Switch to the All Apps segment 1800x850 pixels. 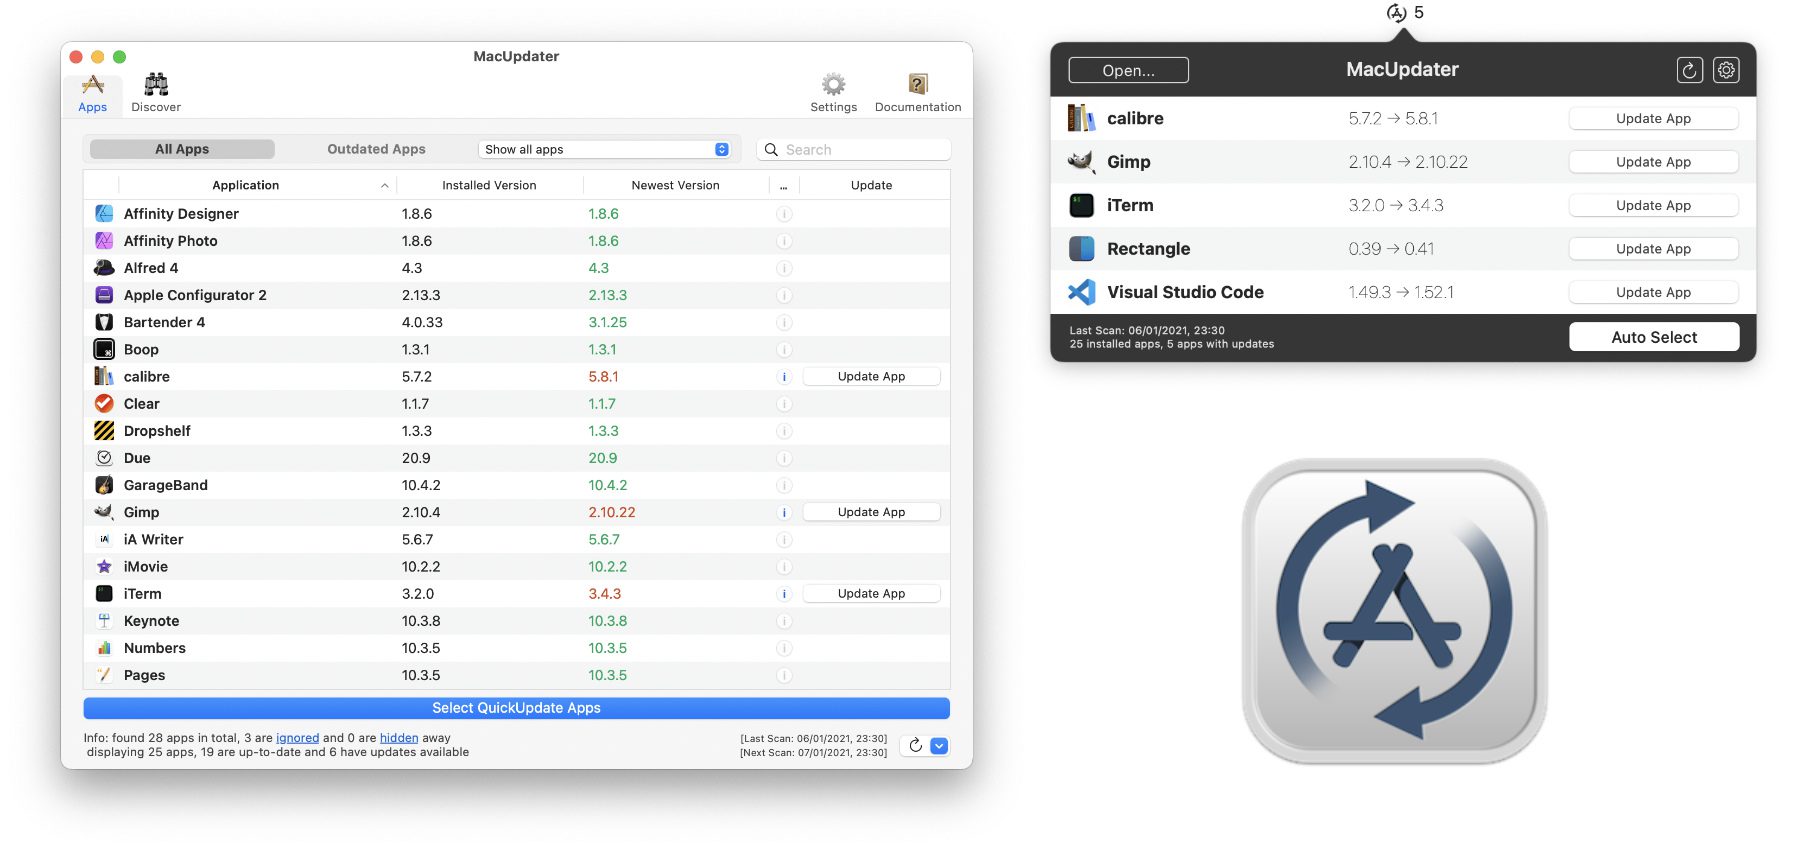(x=182, y=149)
